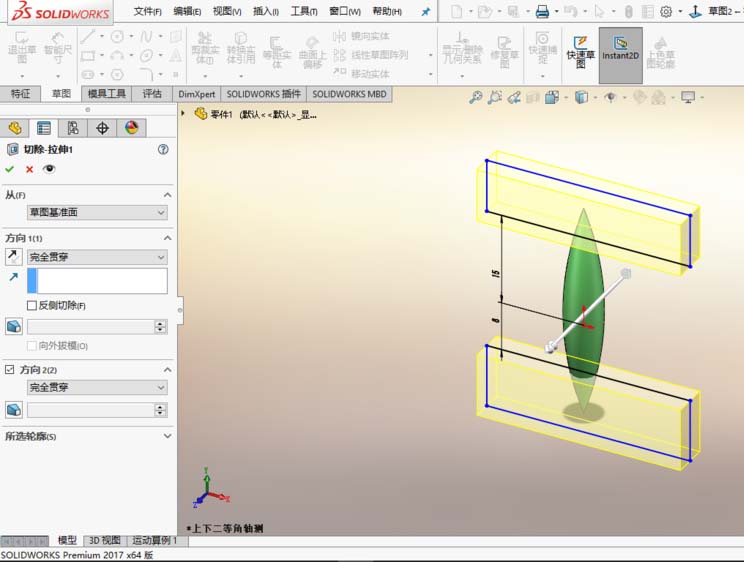Switch to 特征 command tab
Image resolution: width=744 pixels, height=562 pixels.
click(20, 94)
